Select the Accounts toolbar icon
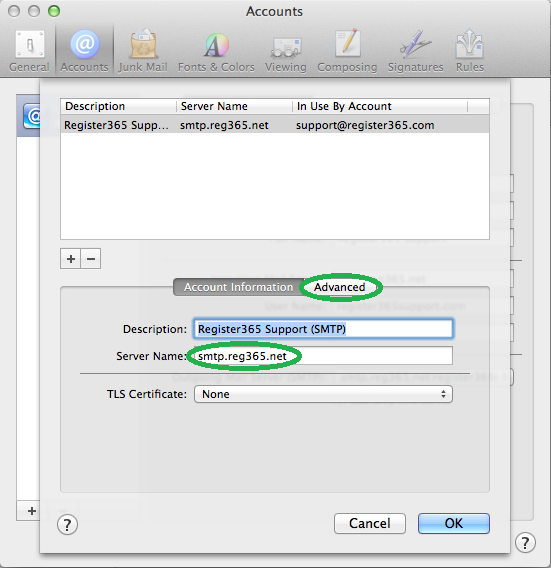Image resolution: width=551 pixels, height=568 pixels. pyautogui.click(x=84, y=51)
